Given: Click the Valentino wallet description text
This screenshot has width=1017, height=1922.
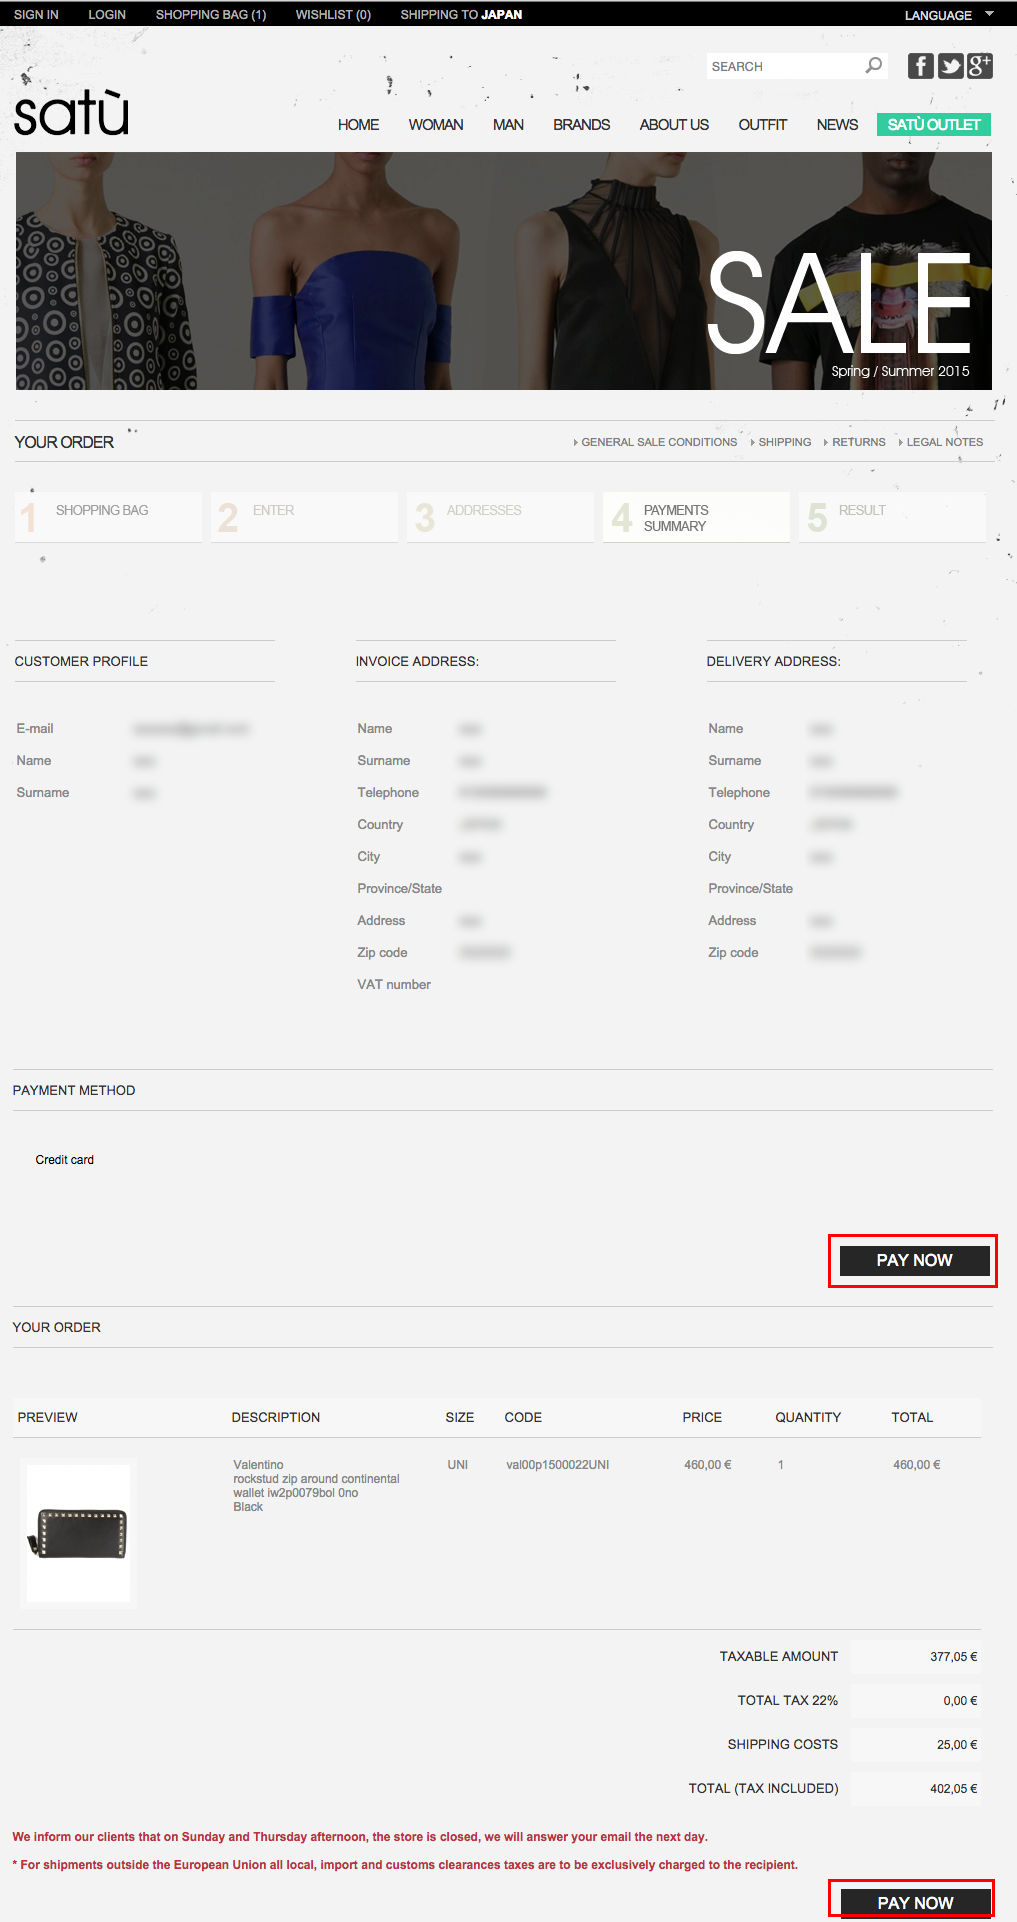Looking at the screenshot, I should (316, 1486).
